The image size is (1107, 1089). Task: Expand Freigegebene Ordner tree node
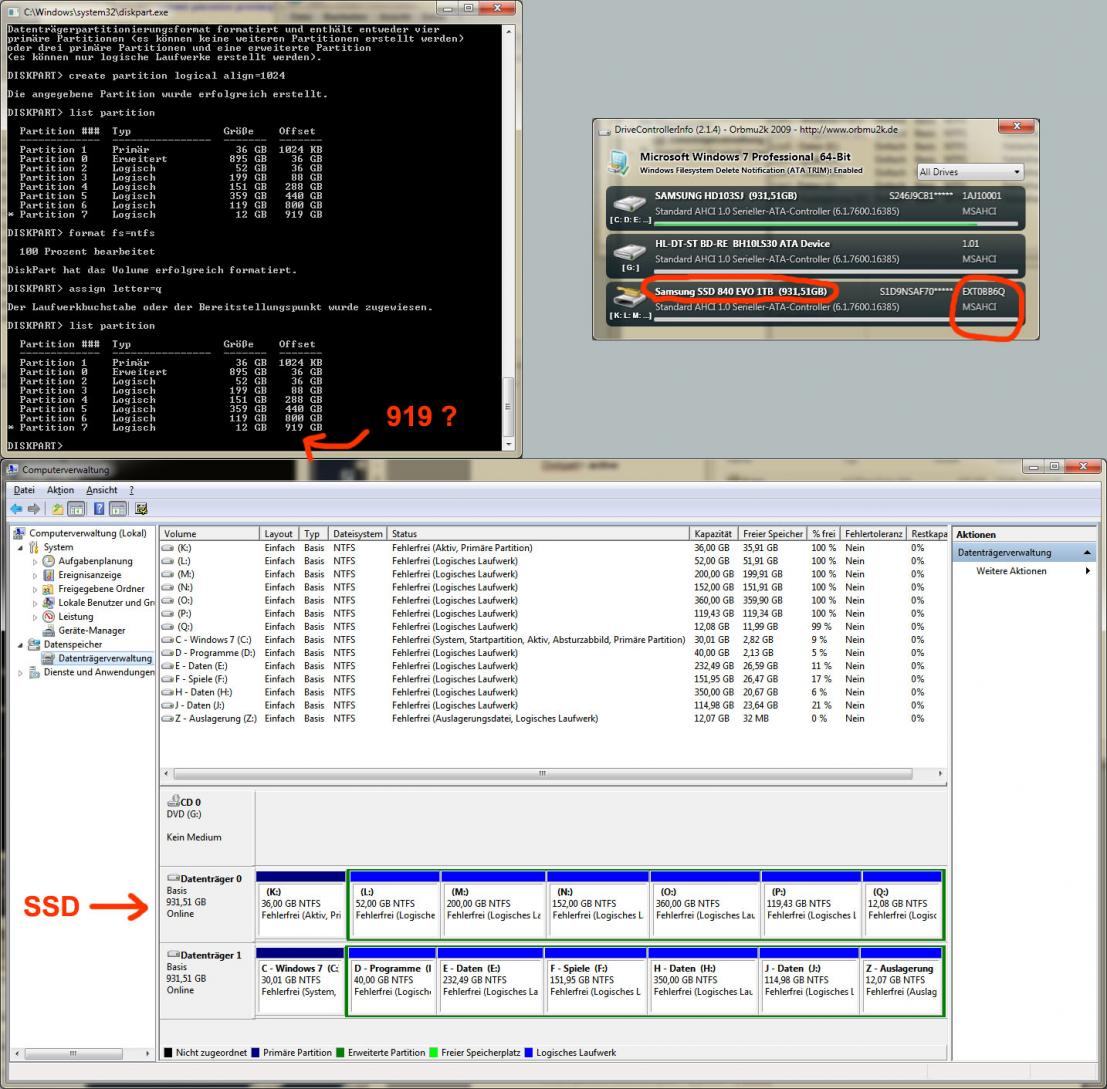pyautogui.click(x=35, y=589)
